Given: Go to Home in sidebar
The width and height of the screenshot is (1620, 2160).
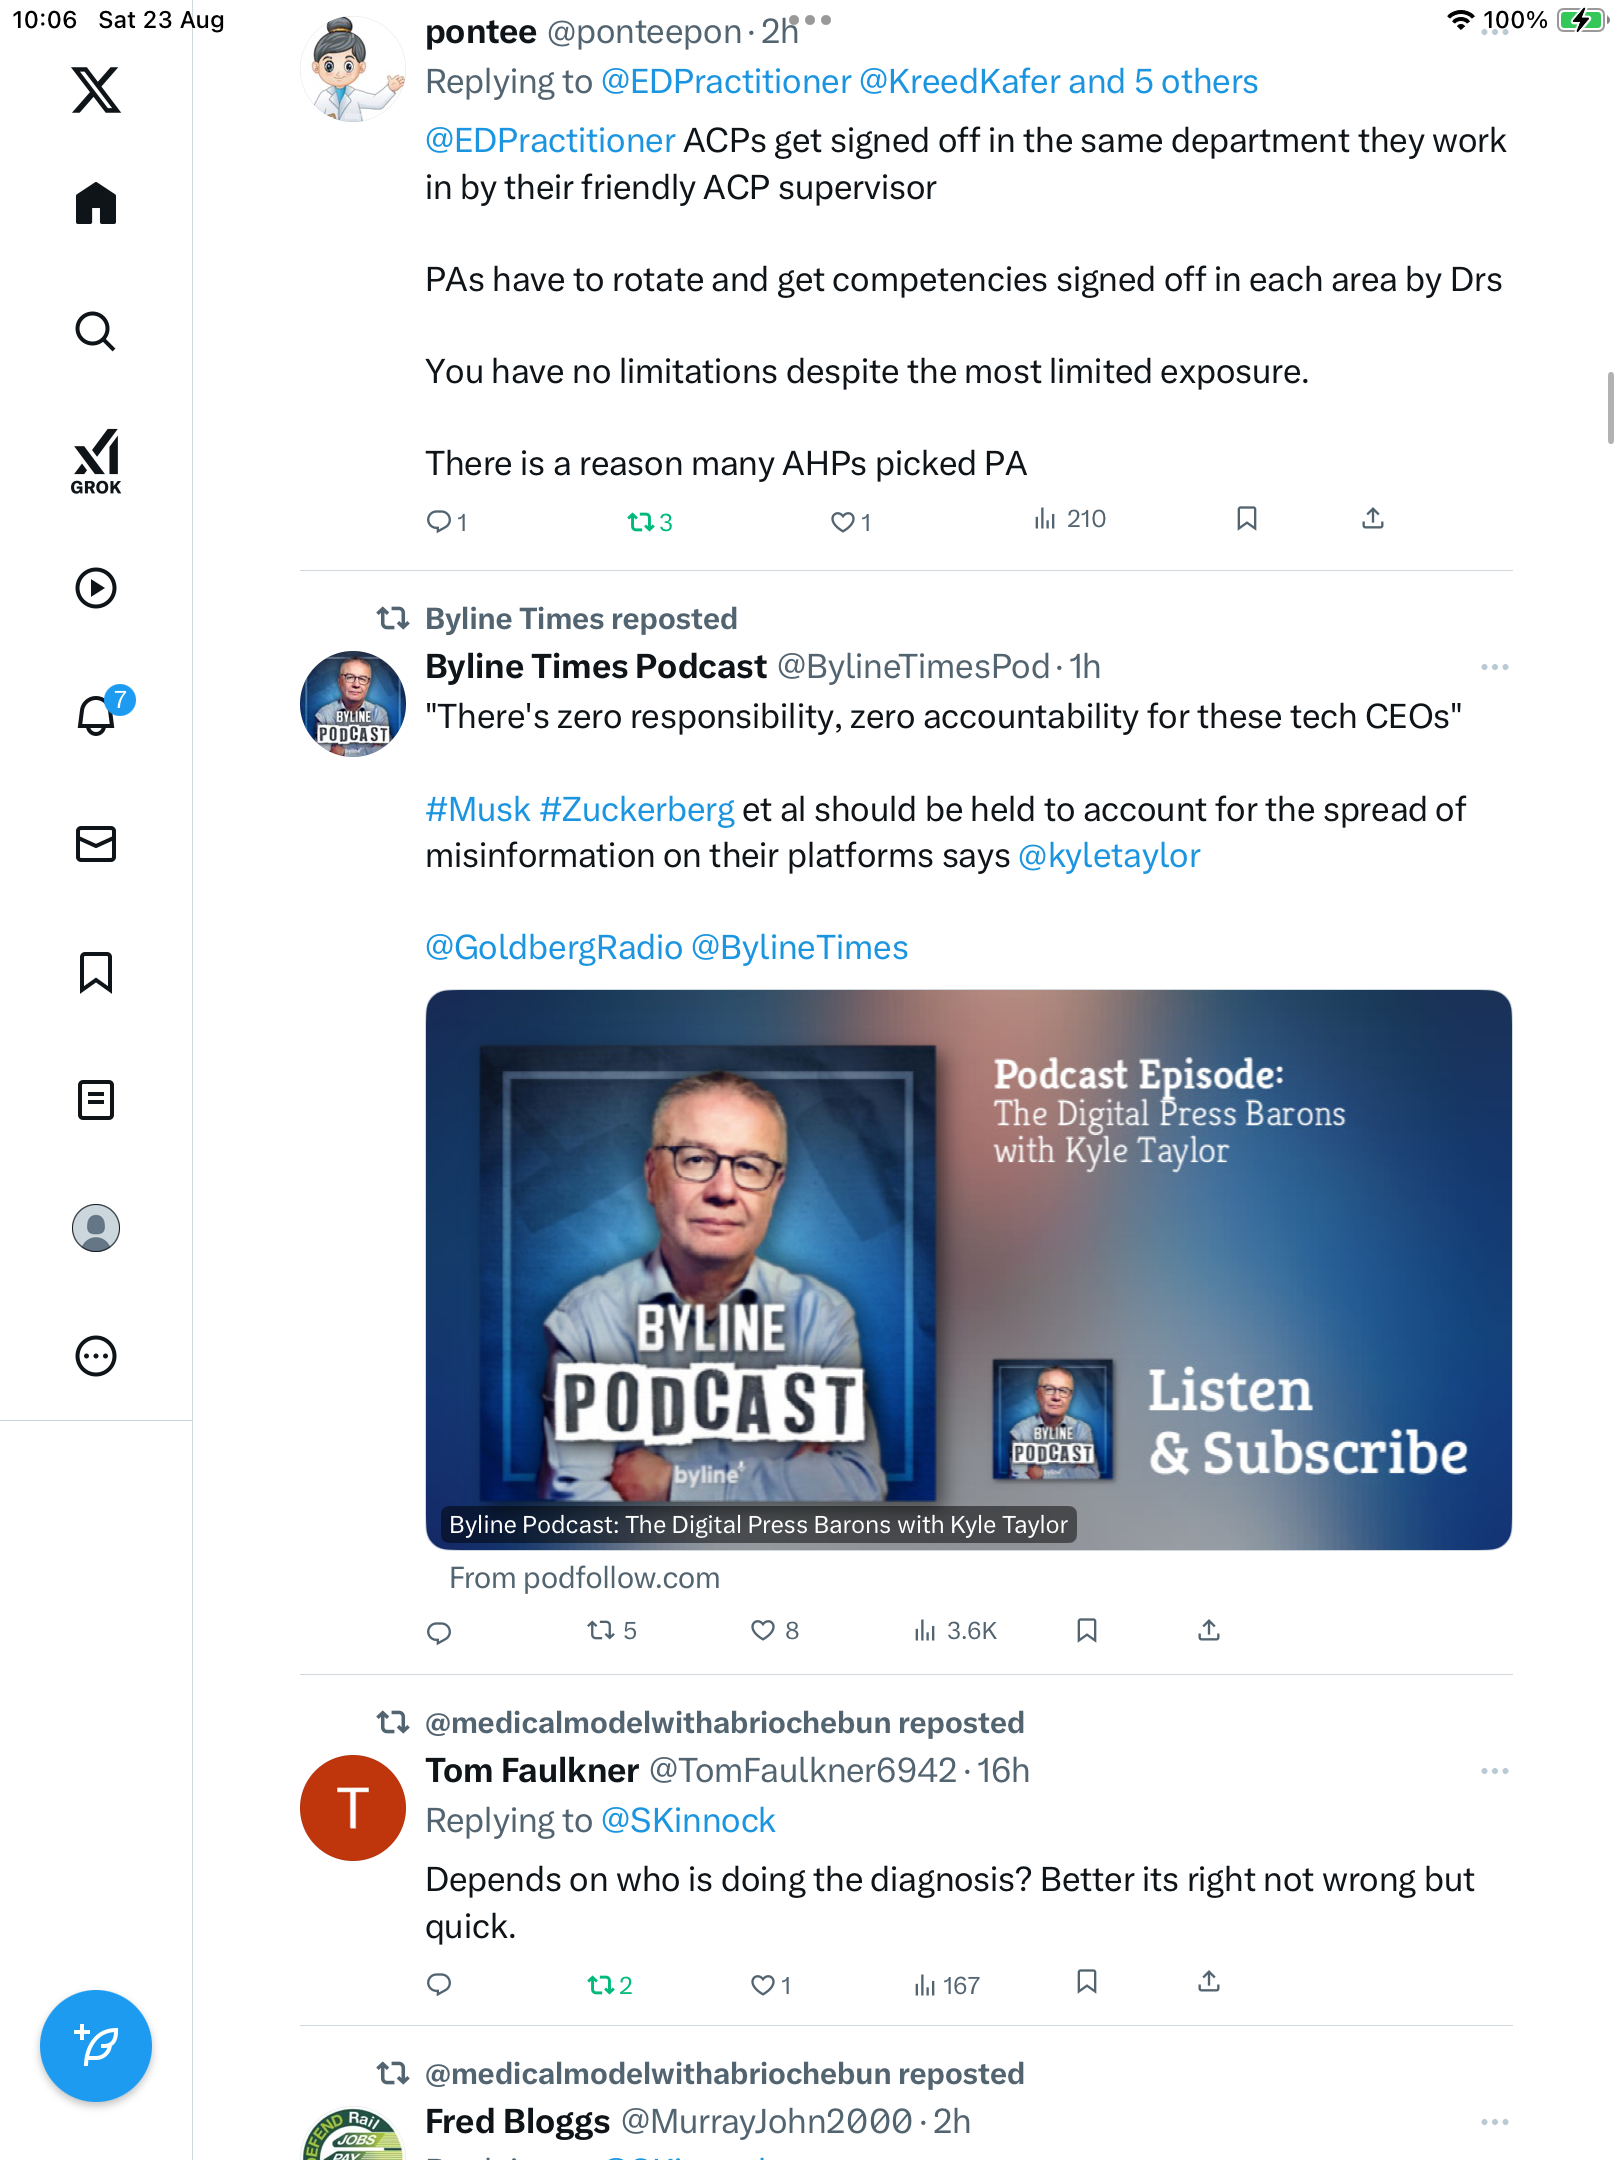Looking at the screenshot, I should point(96,204).
